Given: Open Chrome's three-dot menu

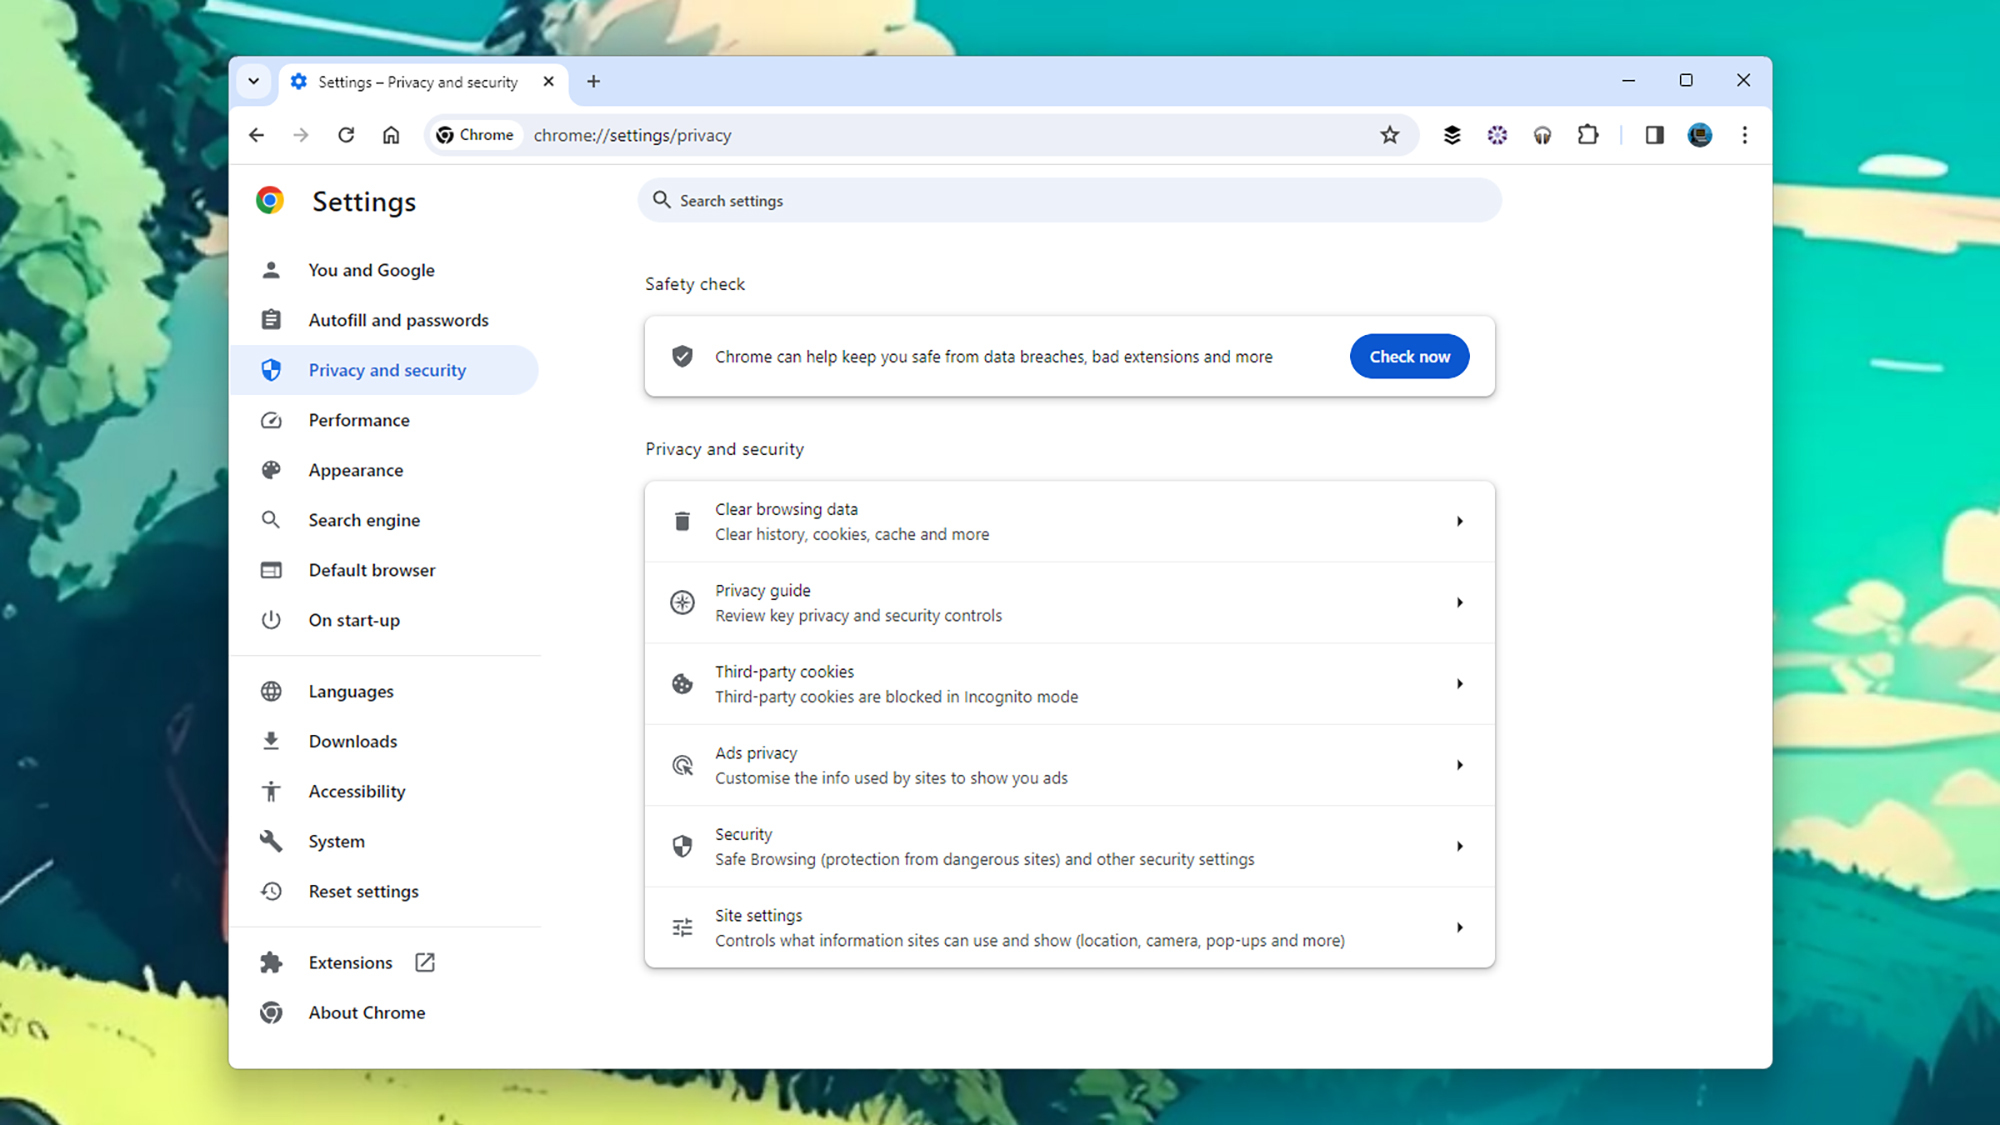Looking at the screenshot, I should (x=1745, y=135).
